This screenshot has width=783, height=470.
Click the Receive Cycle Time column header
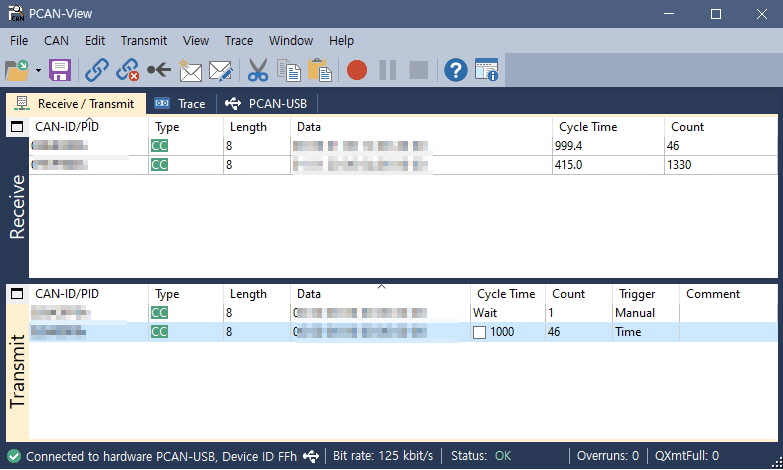tap(608, 127)
